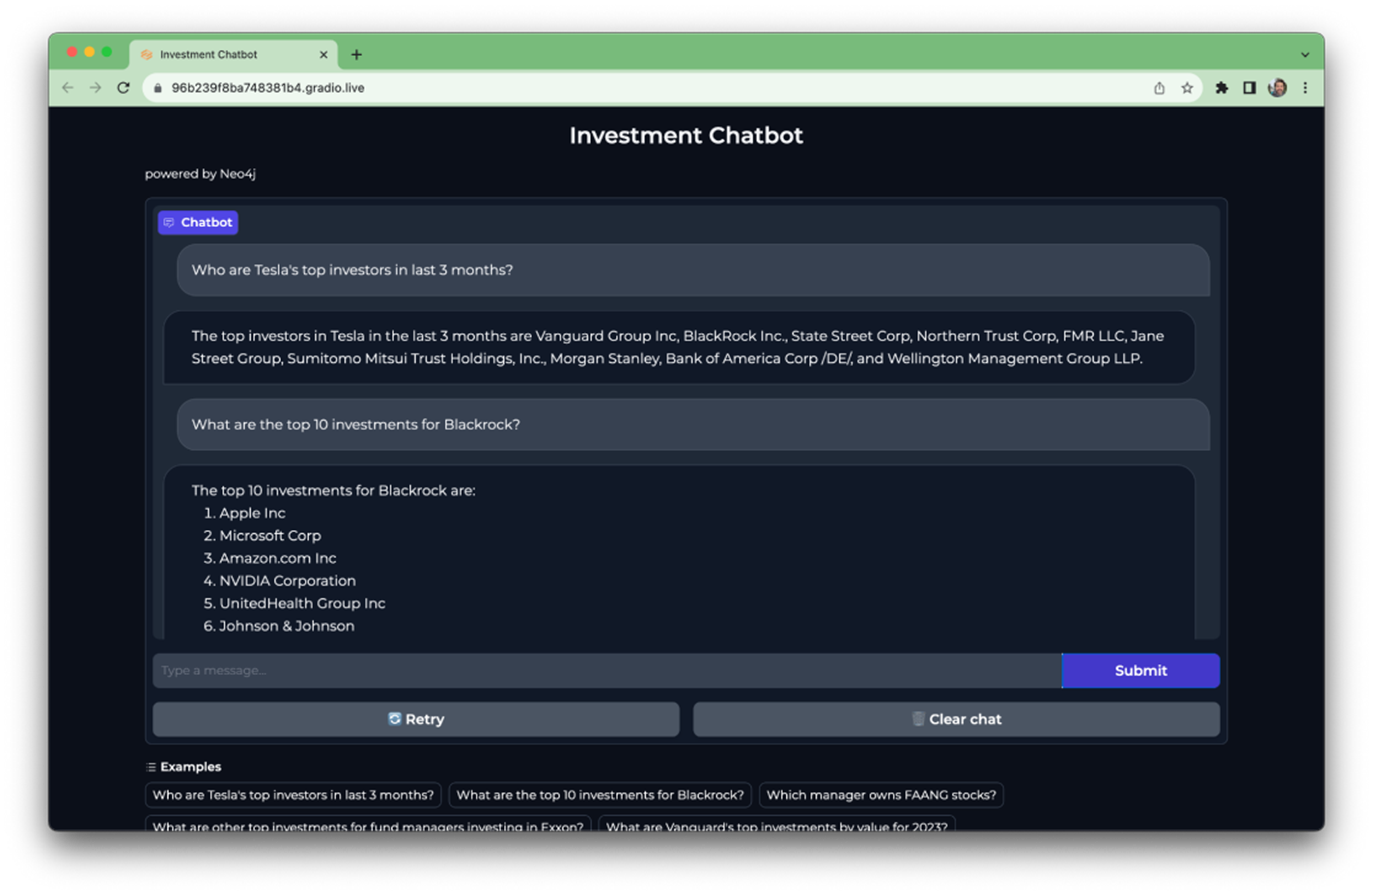Open the extensions puzzle icon
The width and height of the screenshot is (1373, 896).
pos(1221,88)
